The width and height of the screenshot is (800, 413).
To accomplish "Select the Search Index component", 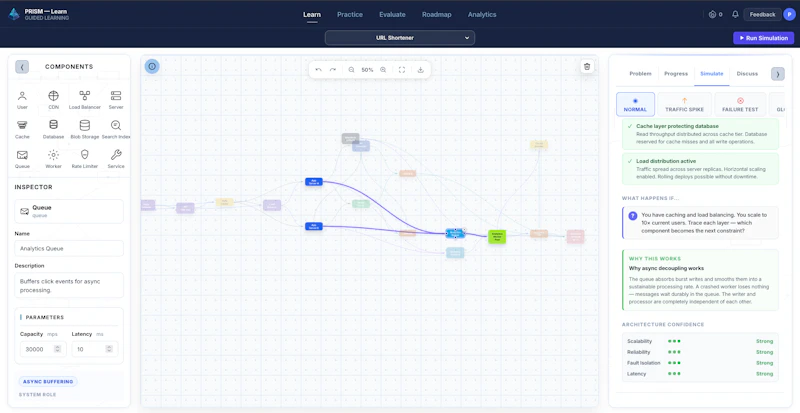I will (116, 129).
